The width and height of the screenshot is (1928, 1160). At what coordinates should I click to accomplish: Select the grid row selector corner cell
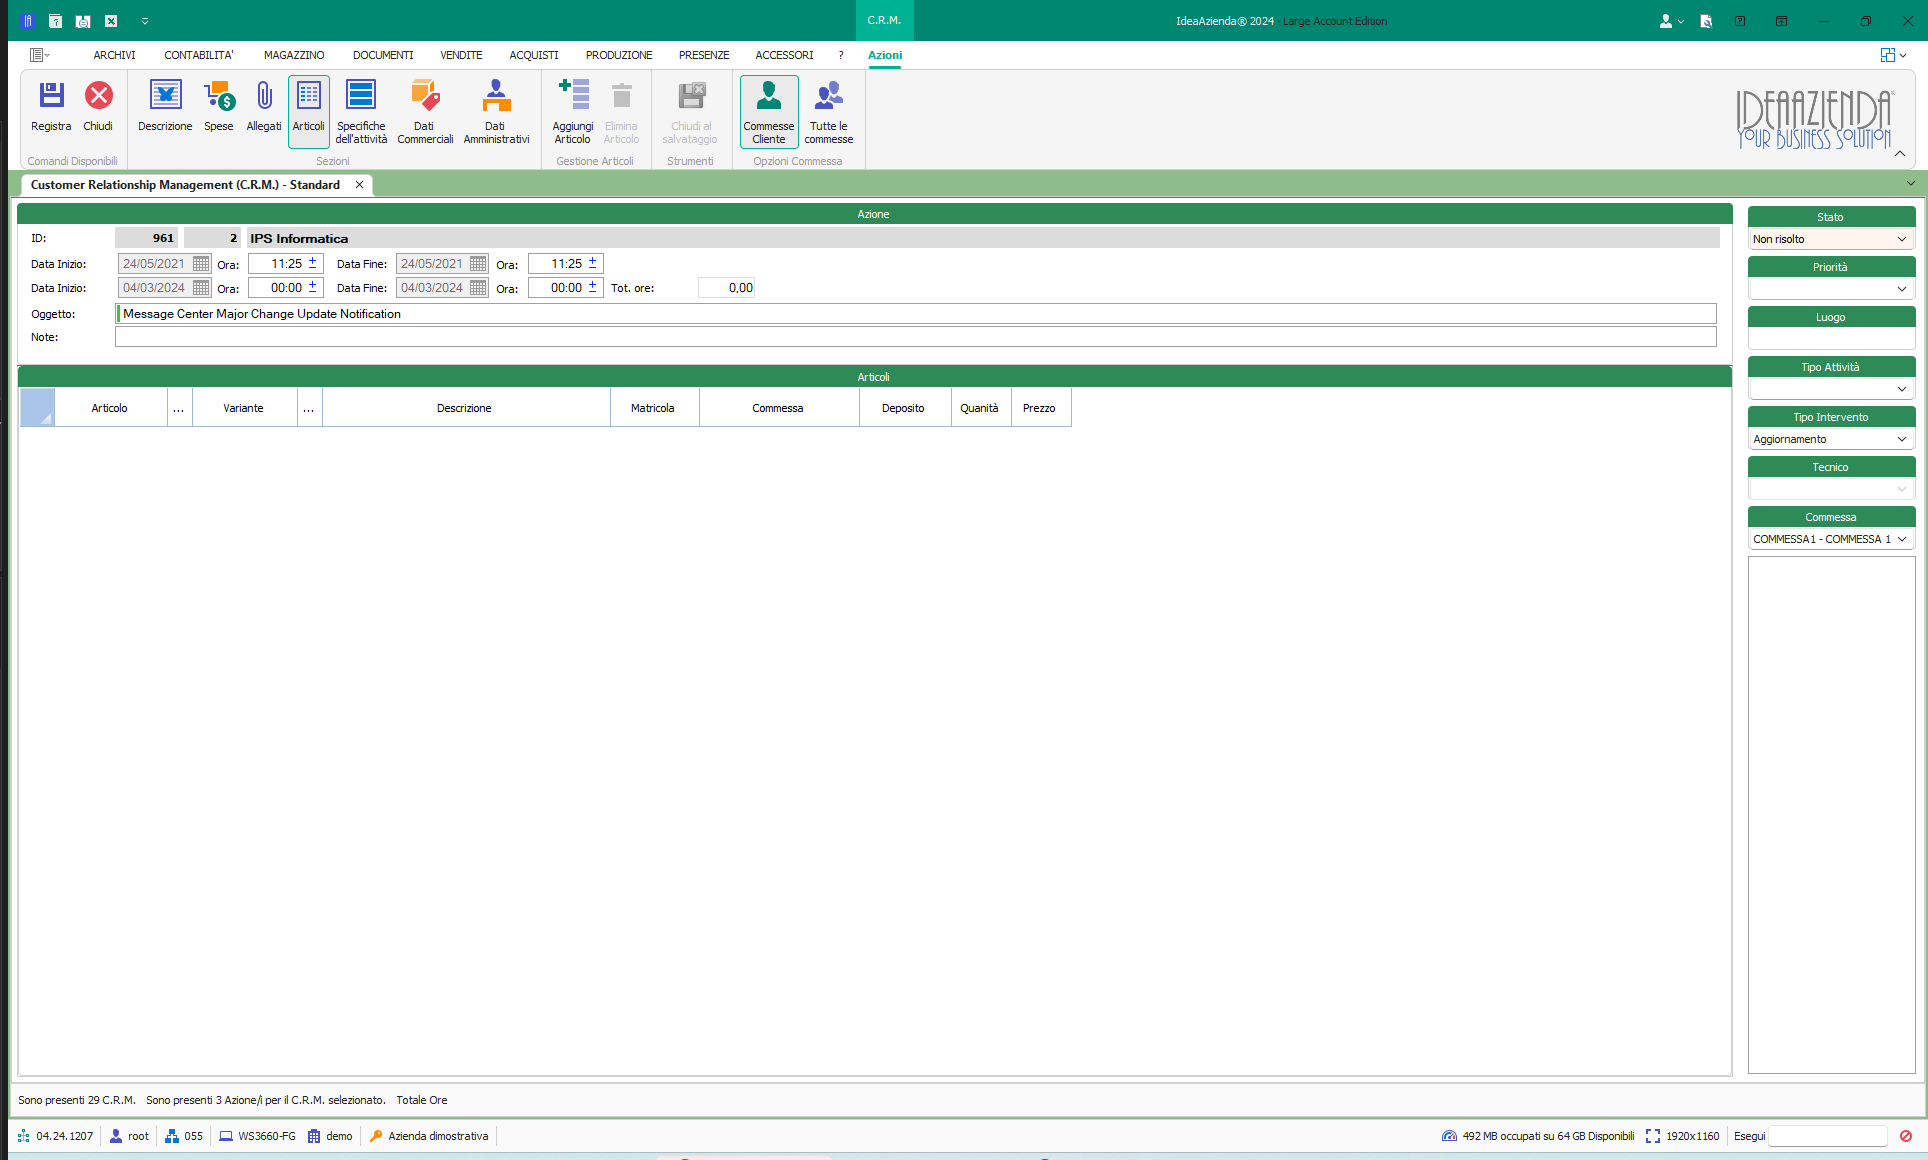(37, 408)
